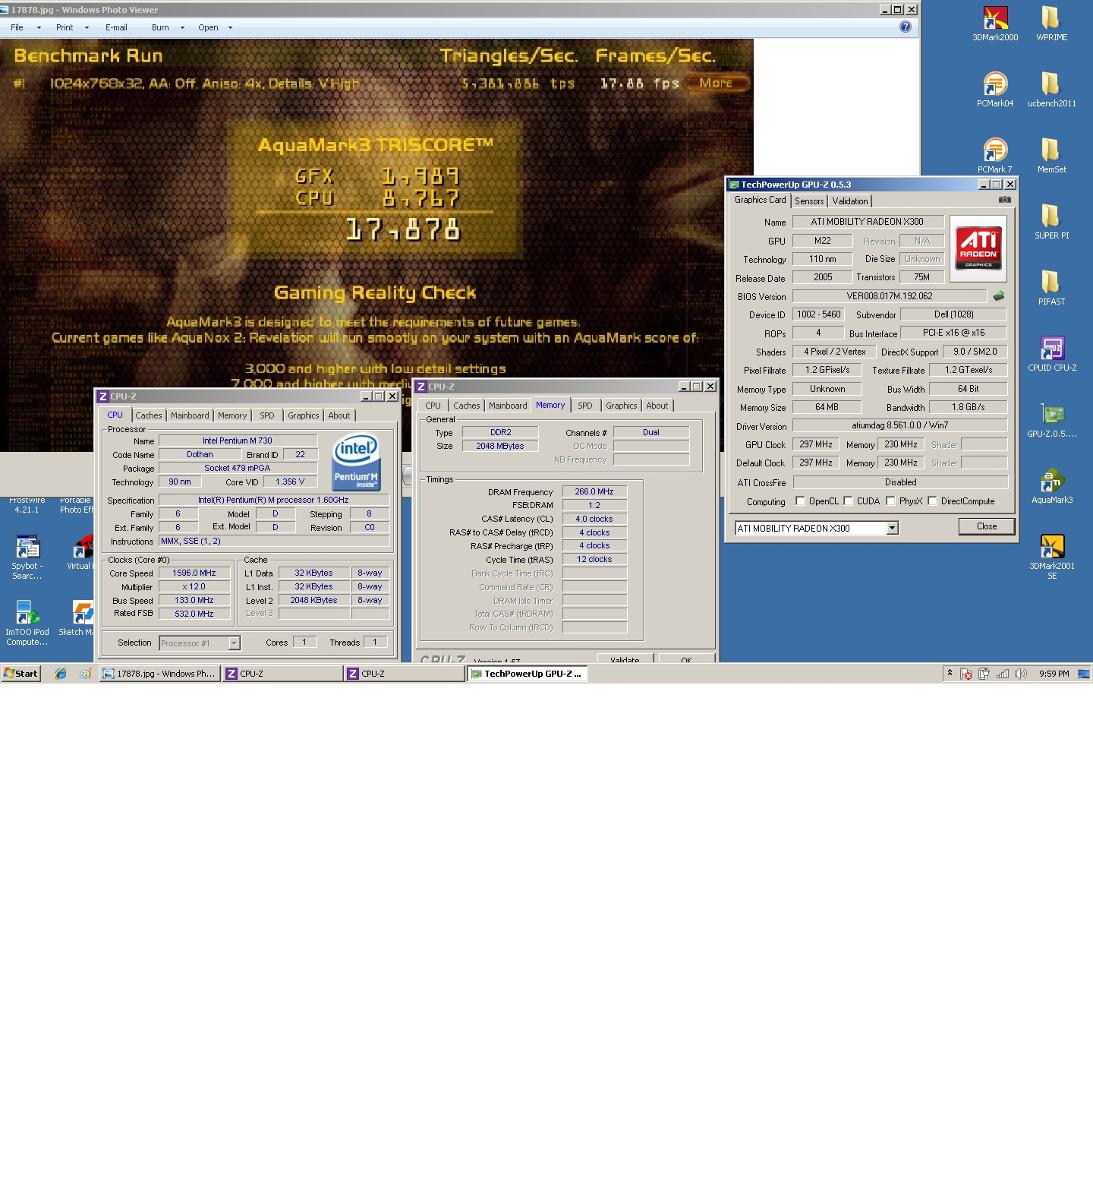This screenshot has width=1093, height=1200.
Task: Switch to the Validation tab in GPU-Z
Action: [x=850, y=201]
